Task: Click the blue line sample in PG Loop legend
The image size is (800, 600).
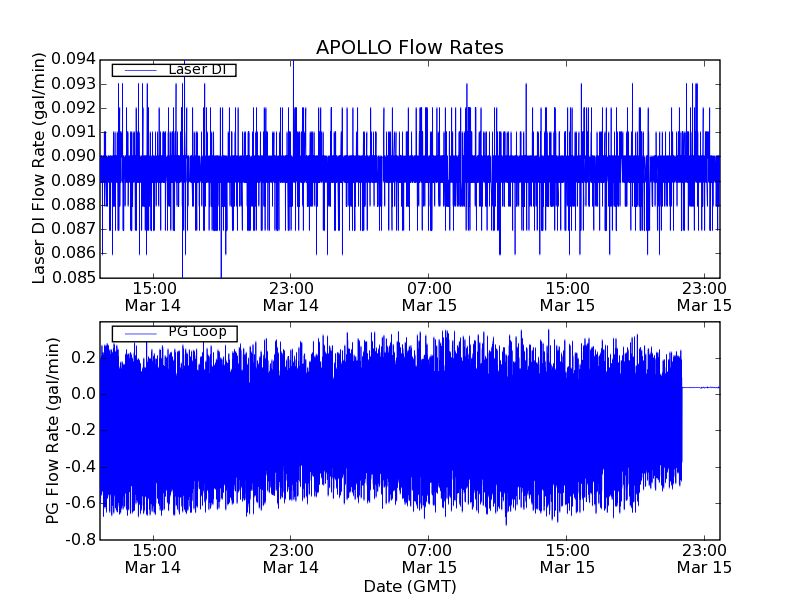Action: click(139, 333)
